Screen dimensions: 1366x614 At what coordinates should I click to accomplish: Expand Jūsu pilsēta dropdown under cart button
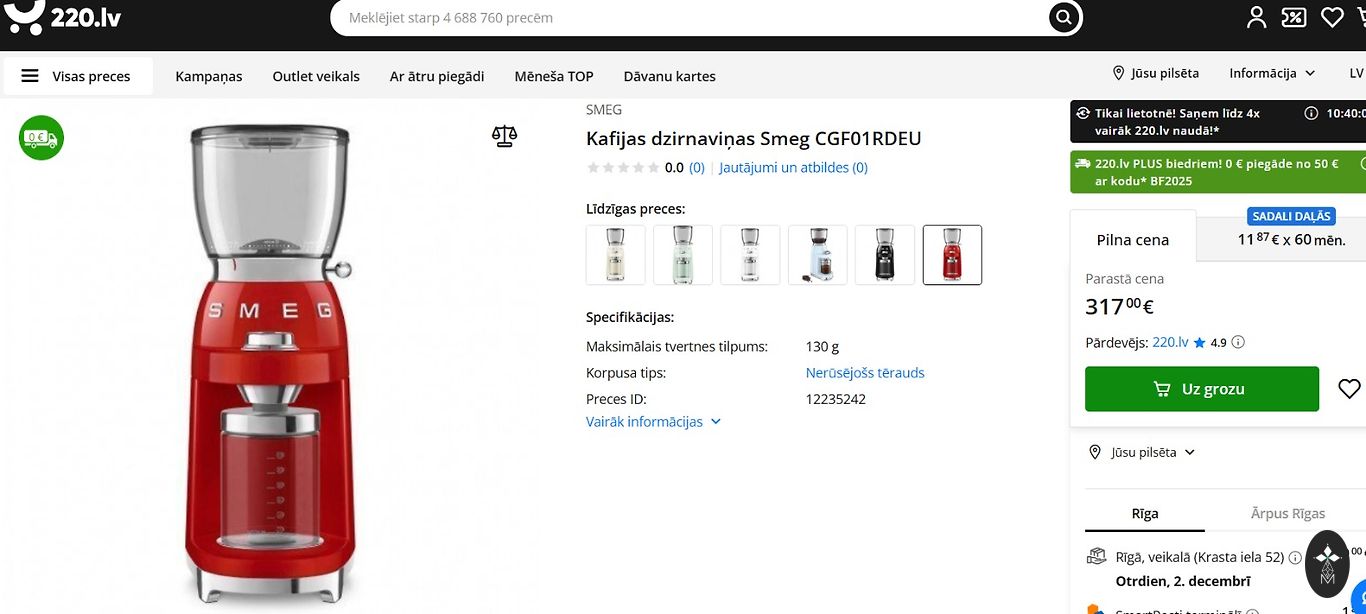[x=1142, y=452]
